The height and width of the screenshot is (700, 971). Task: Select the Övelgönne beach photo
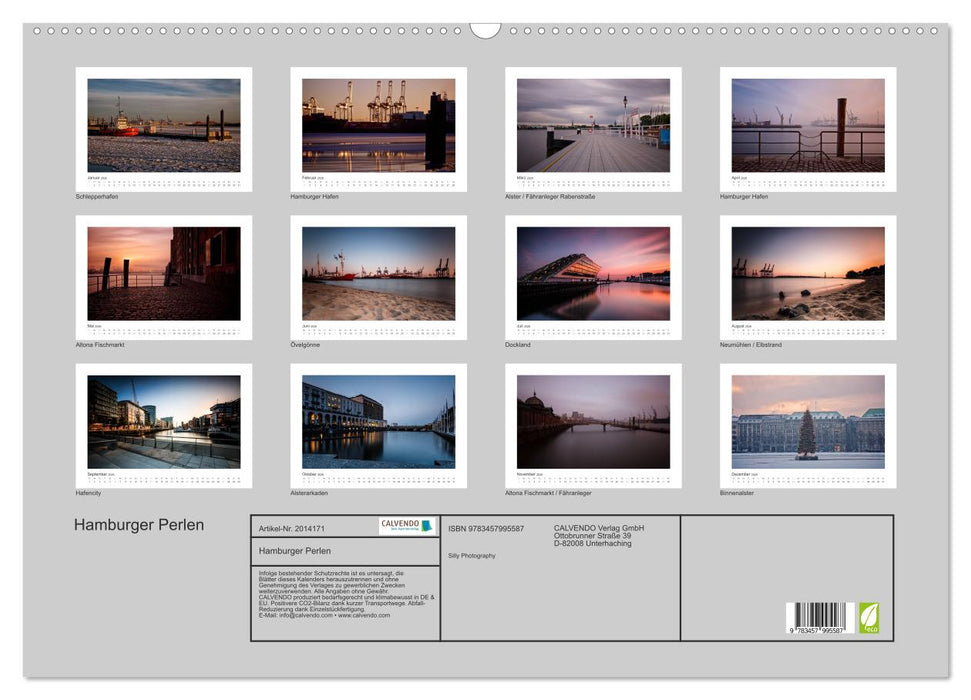tap(378, 273)
